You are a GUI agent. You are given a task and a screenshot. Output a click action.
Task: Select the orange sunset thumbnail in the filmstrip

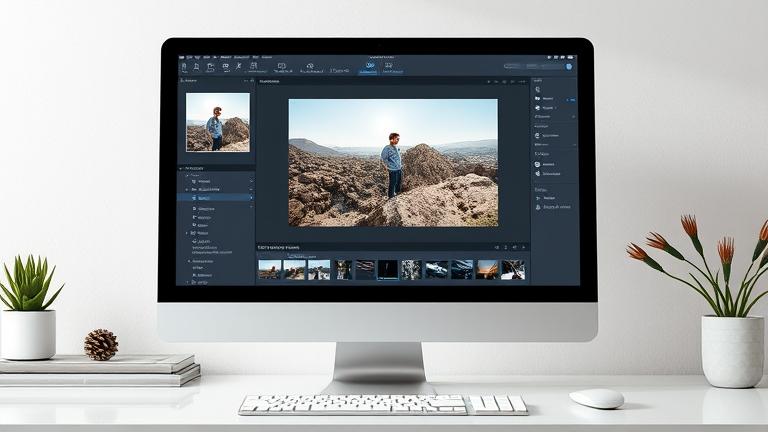(x=487, y=270)
